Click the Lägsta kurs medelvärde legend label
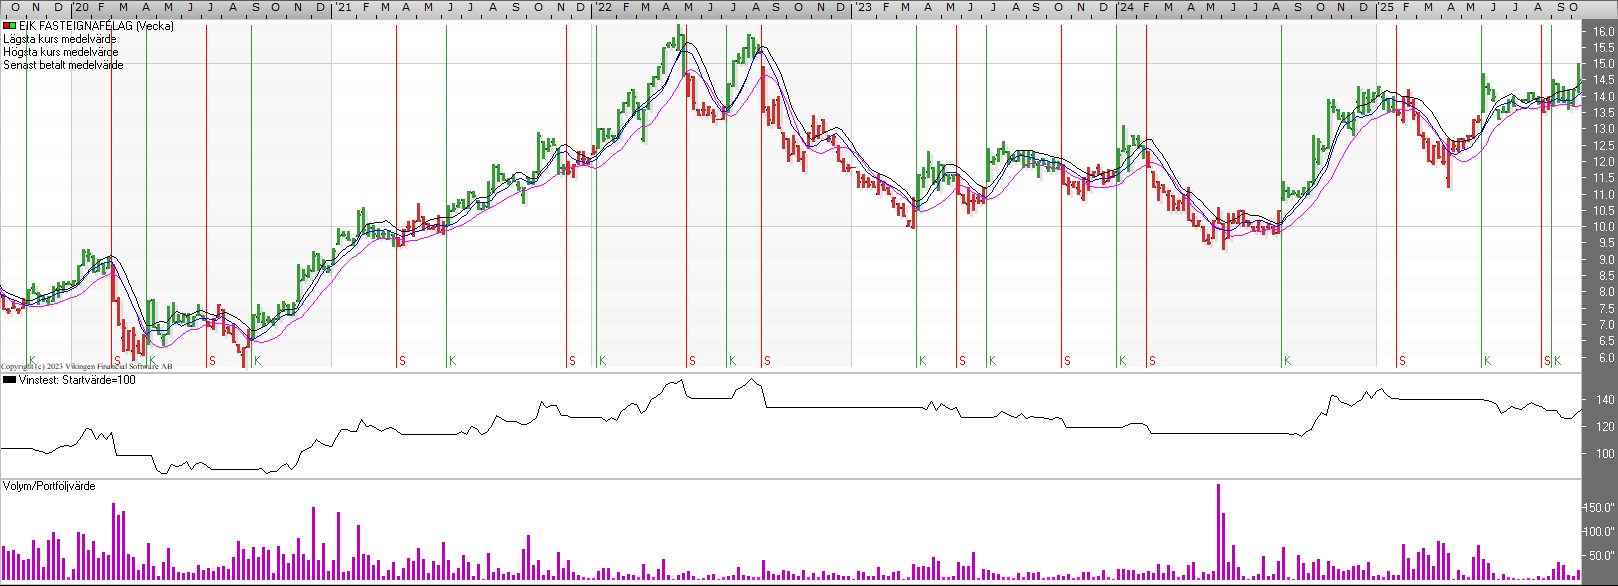 coord(59,39)
